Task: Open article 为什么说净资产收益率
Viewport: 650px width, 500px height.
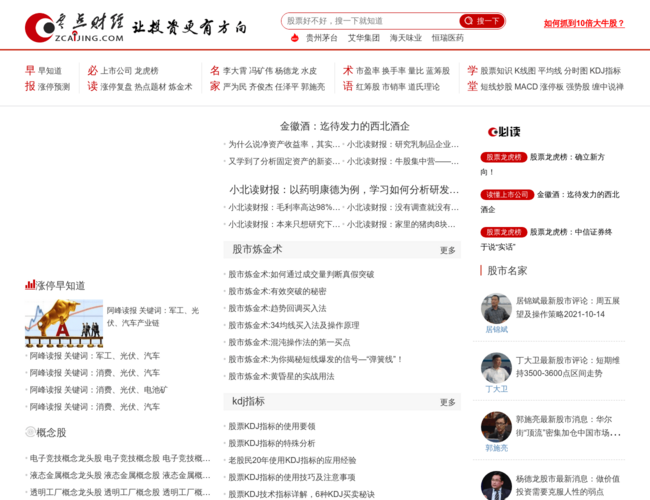Action: 284,144
